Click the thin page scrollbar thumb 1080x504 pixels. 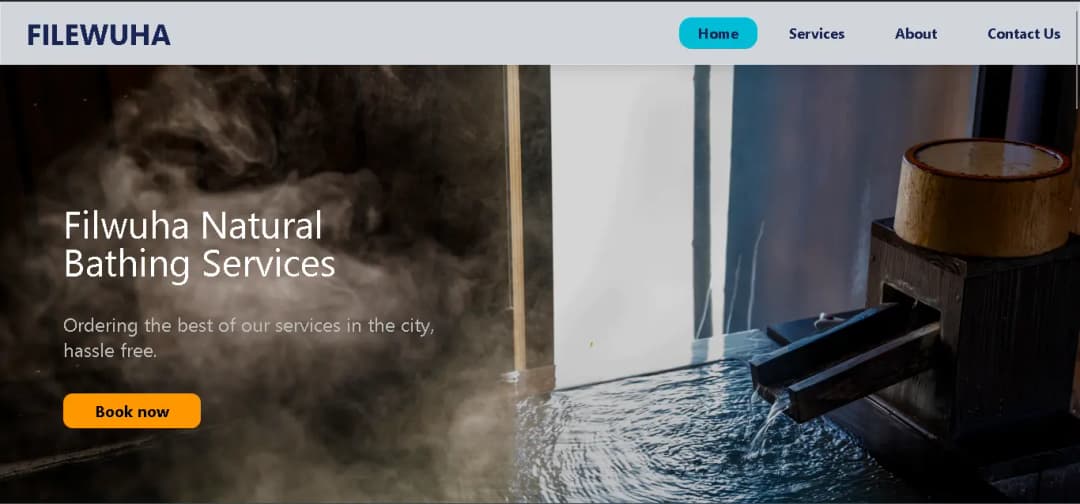(x=1076, y=85)
